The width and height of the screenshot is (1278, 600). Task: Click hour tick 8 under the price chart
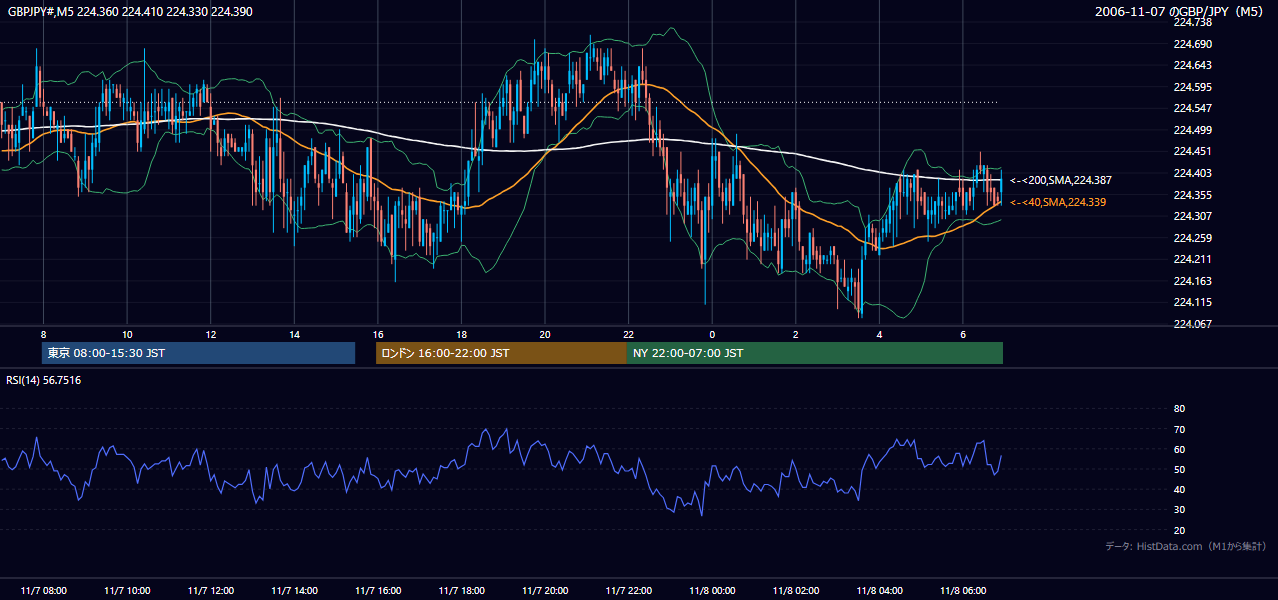43,334
